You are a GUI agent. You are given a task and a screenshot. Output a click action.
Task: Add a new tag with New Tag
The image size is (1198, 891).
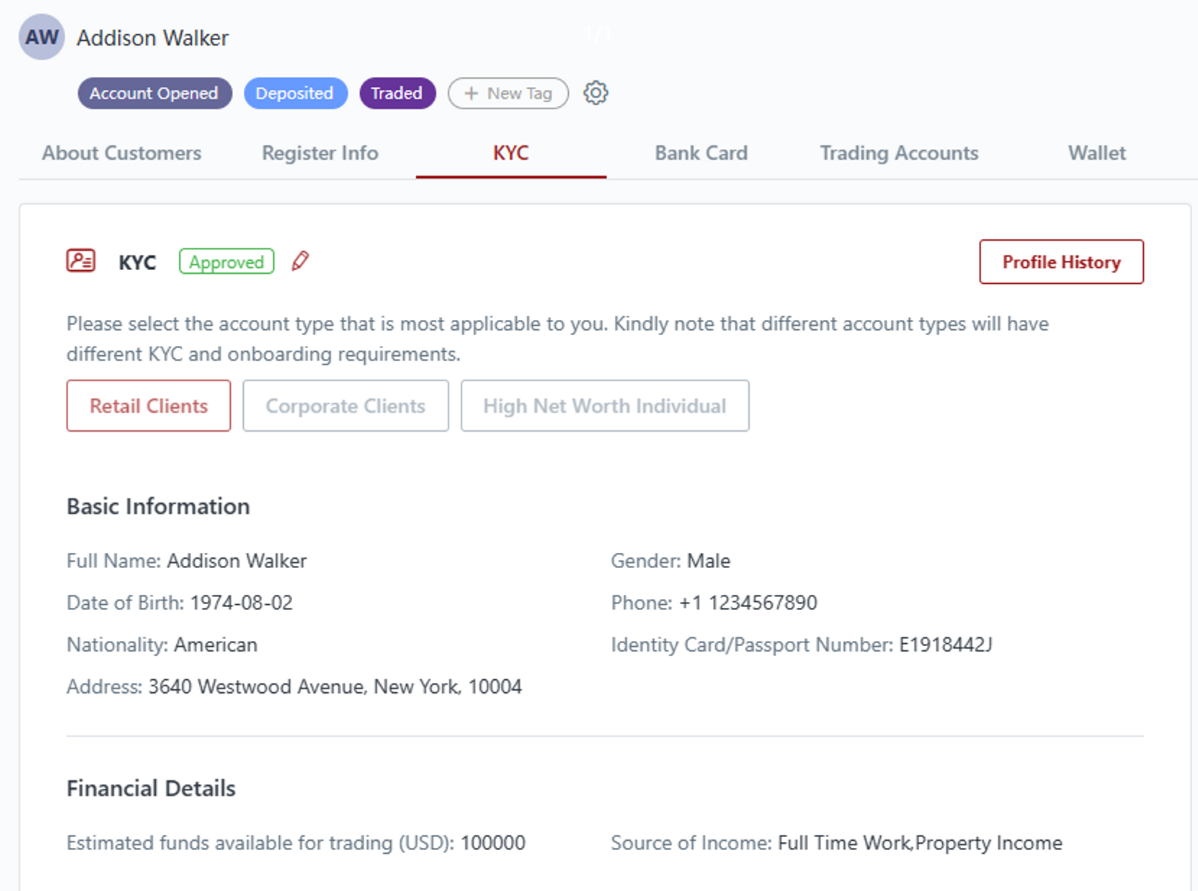pos(508,93)
